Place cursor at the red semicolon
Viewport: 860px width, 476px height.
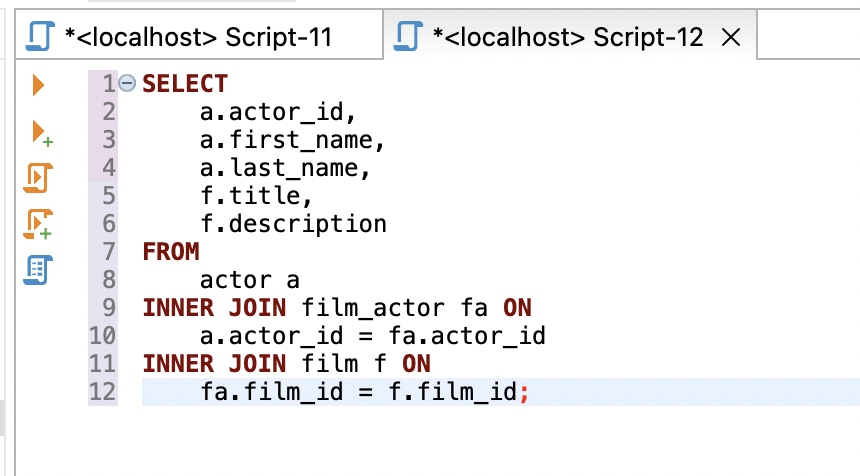pos(523,391)
